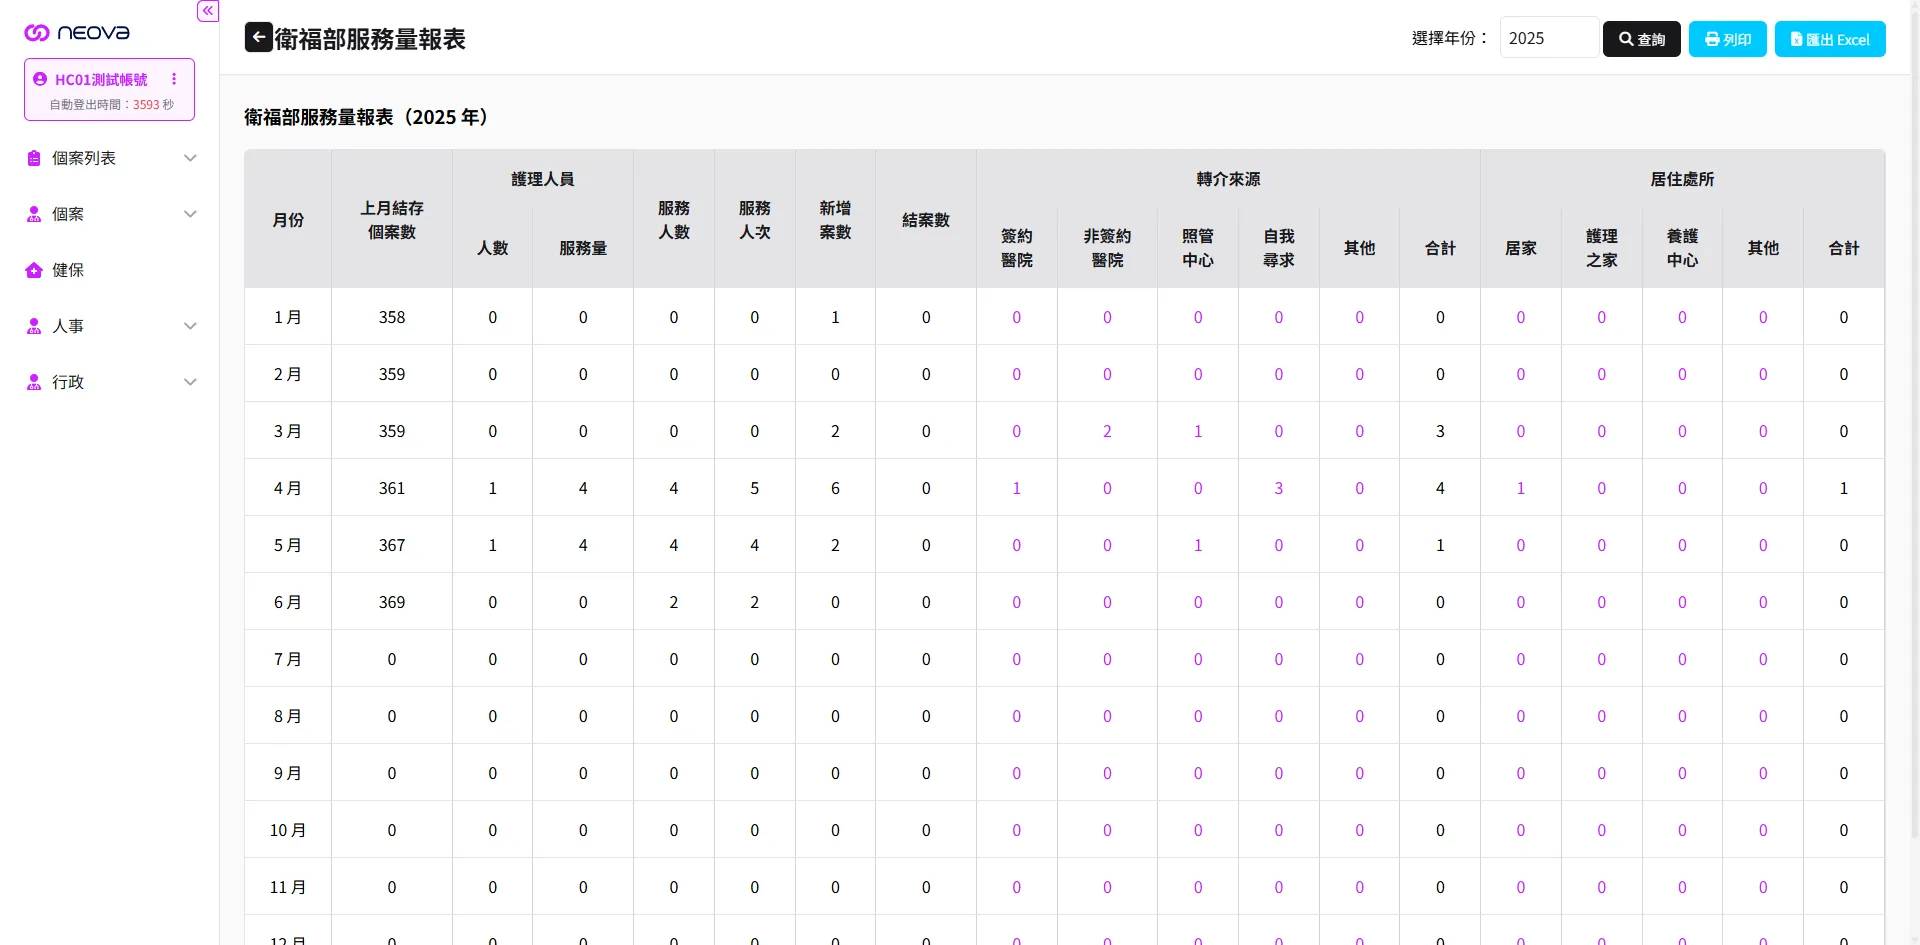
Task: Click the 11月 row label
Action: pyautogui.click(x=288, y=887)
